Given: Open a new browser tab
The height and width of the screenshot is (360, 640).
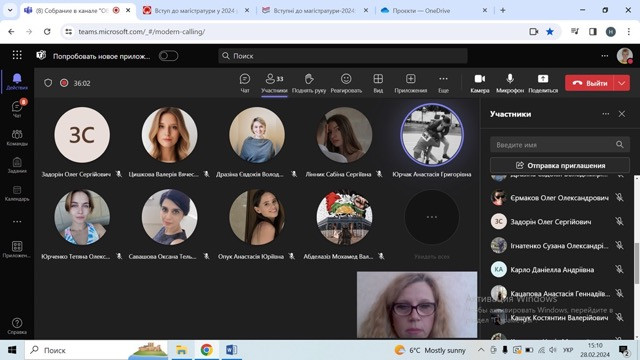Looking at the screenshot, I should click(x=502, y=11).
